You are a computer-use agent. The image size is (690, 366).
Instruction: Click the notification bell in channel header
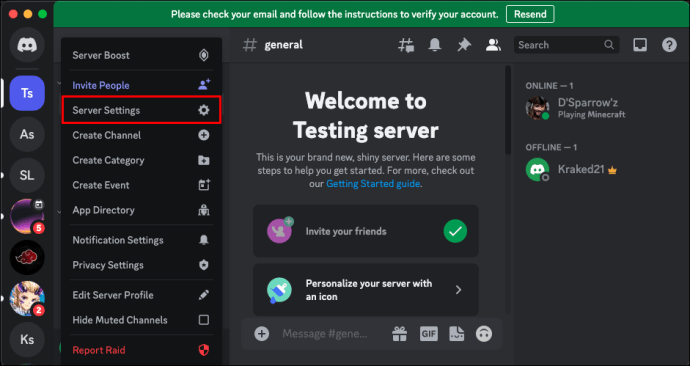435,44
